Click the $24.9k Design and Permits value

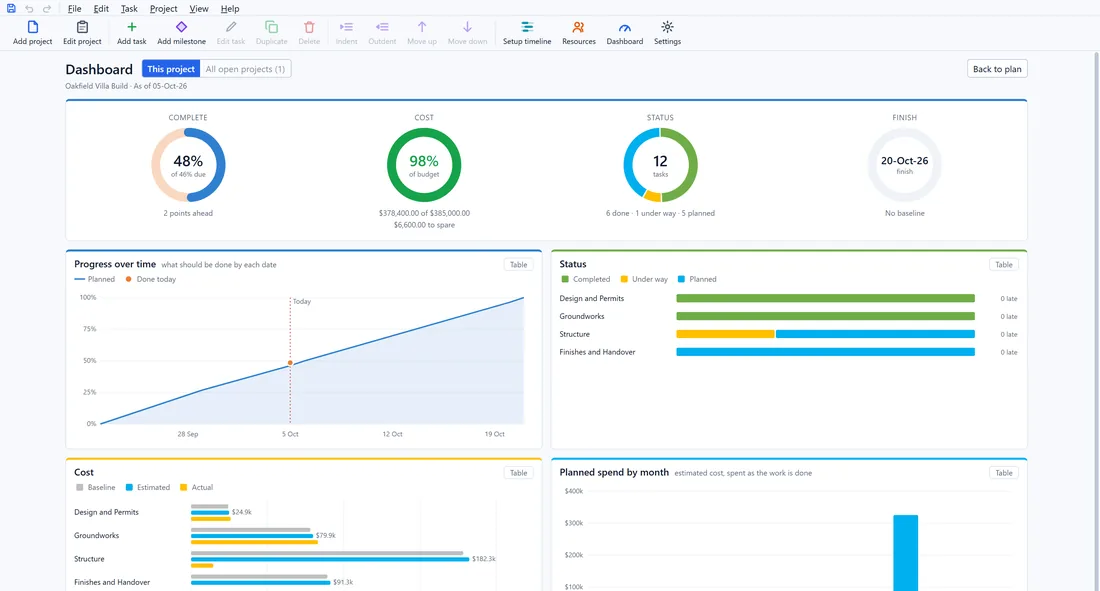pos(242,512)
